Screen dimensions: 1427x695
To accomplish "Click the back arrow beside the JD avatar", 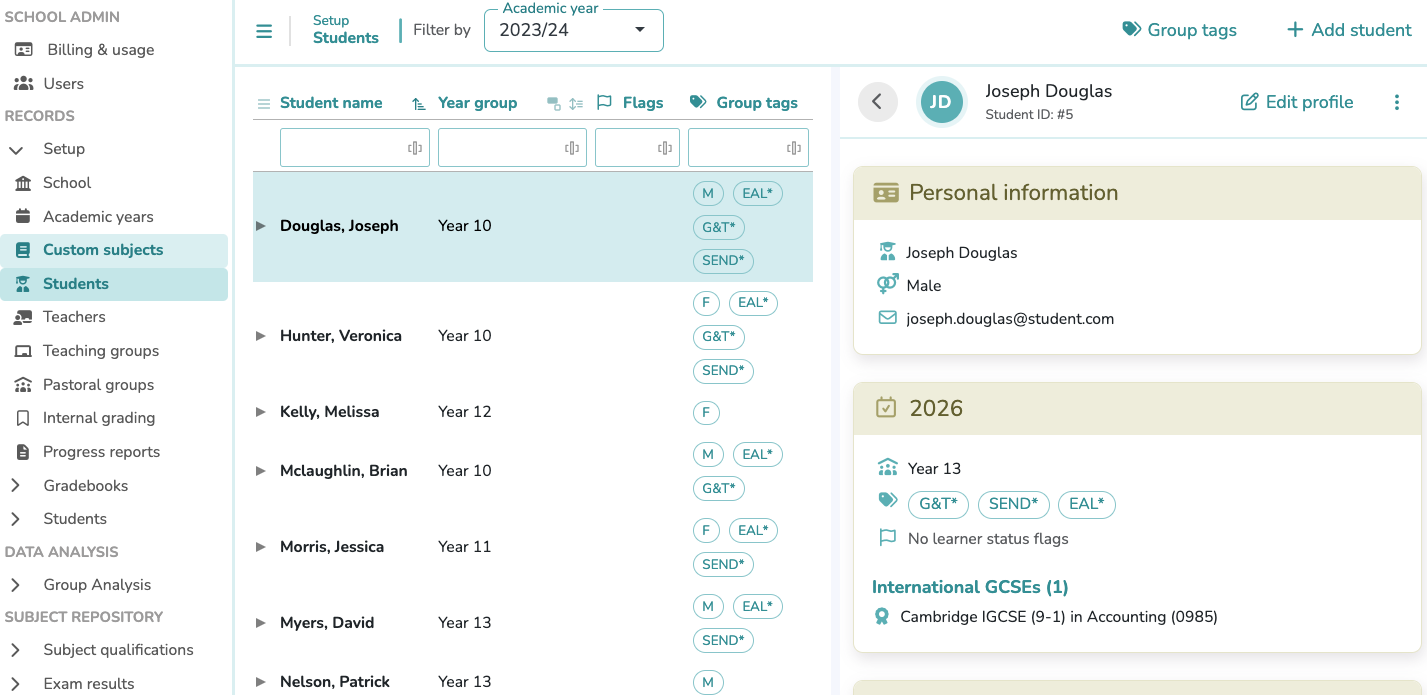I will (x=877, y=102).
